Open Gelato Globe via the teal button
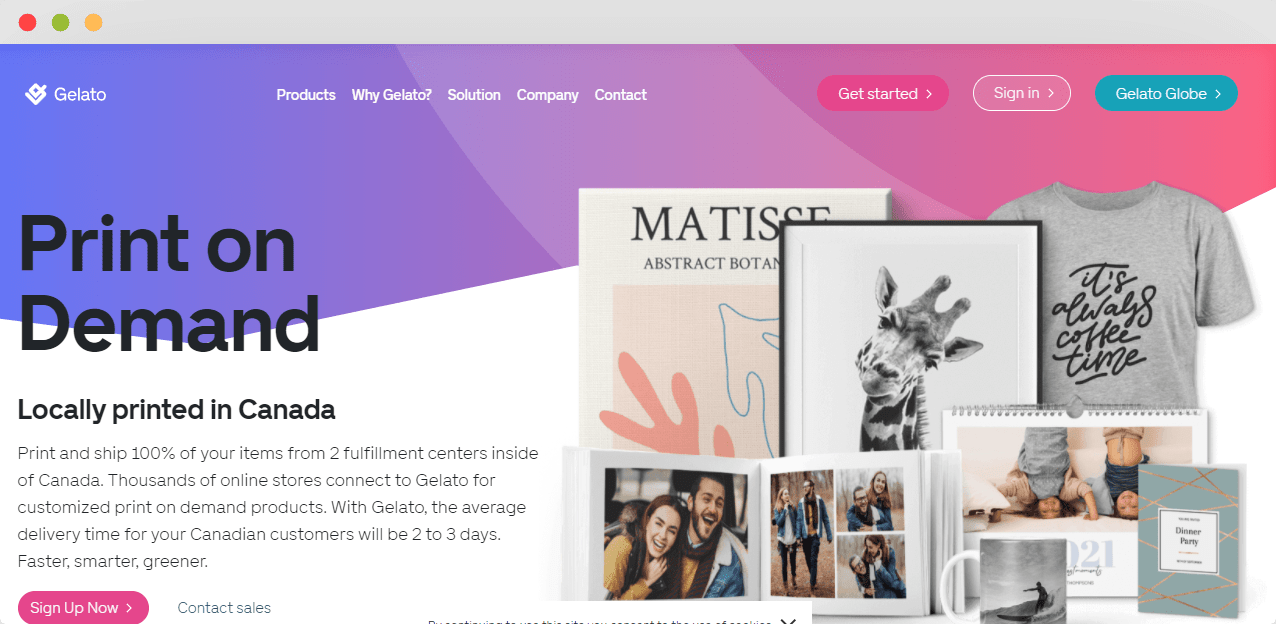The height and width of the screenshot is (624, 1276). 1166,93
